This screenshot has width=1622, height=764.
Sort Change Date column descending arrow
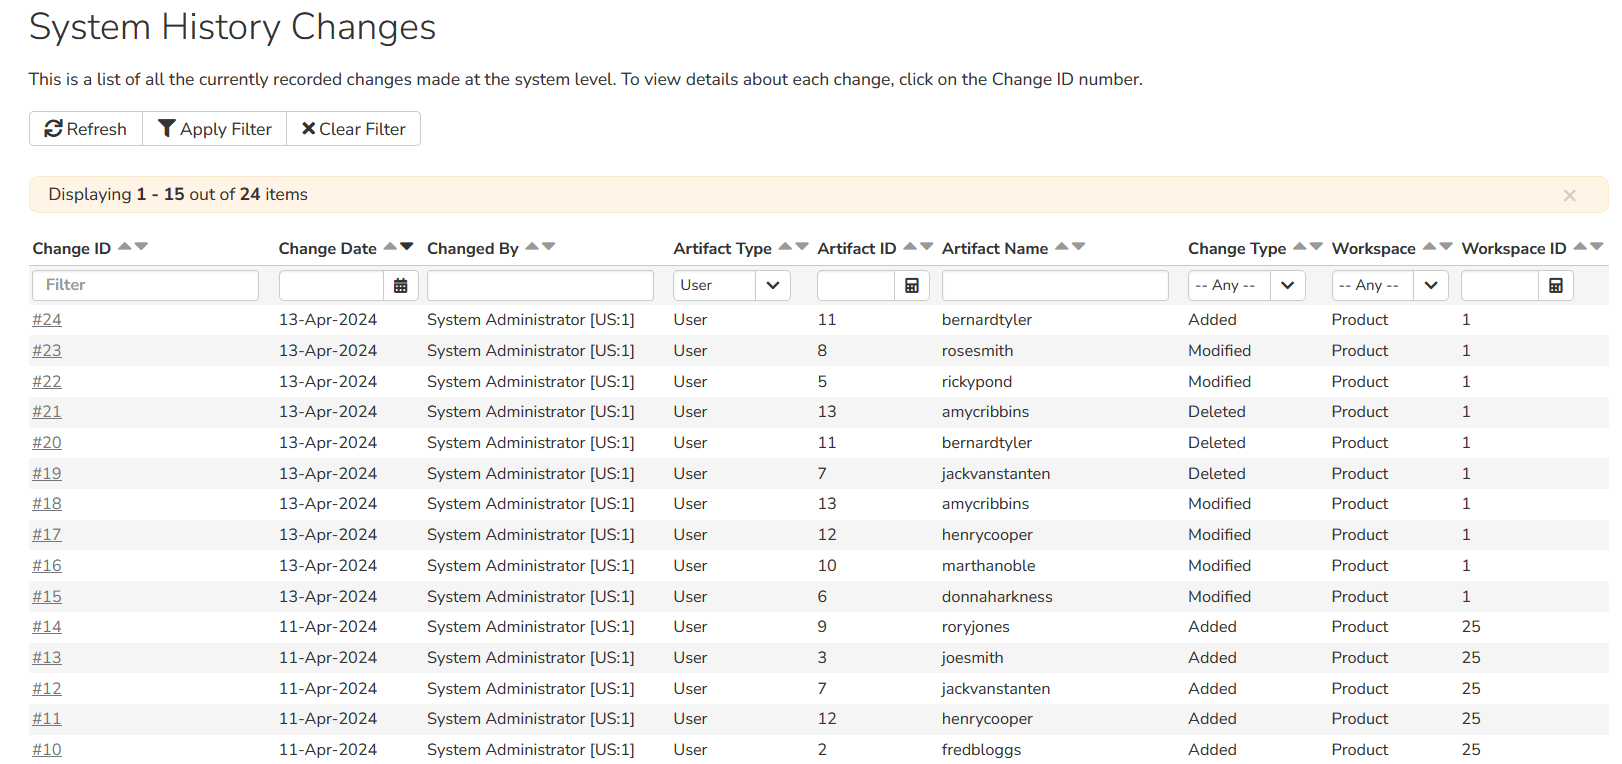click(407, 246)
